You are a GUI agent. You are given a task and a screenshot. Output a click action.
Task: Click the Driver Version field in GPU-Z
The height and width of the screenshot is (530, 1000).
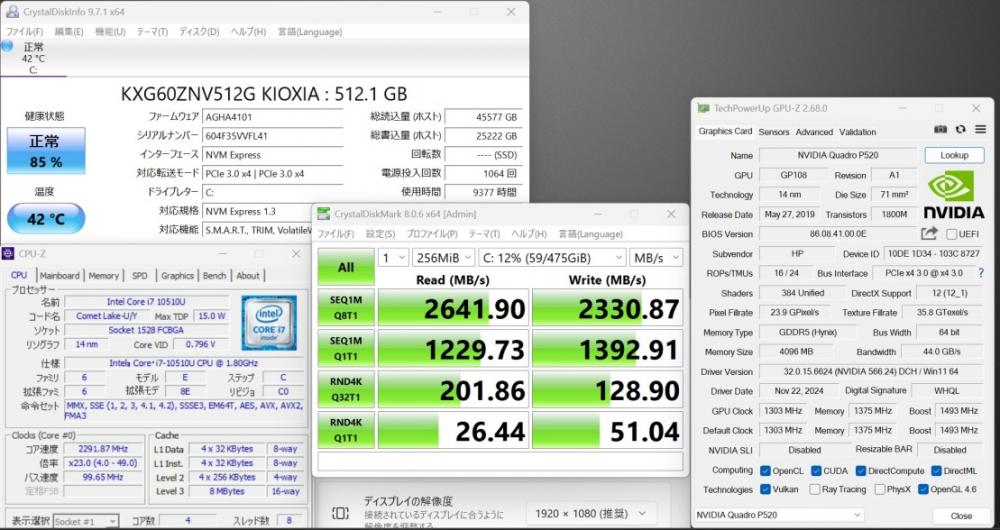tap(871, 371)
